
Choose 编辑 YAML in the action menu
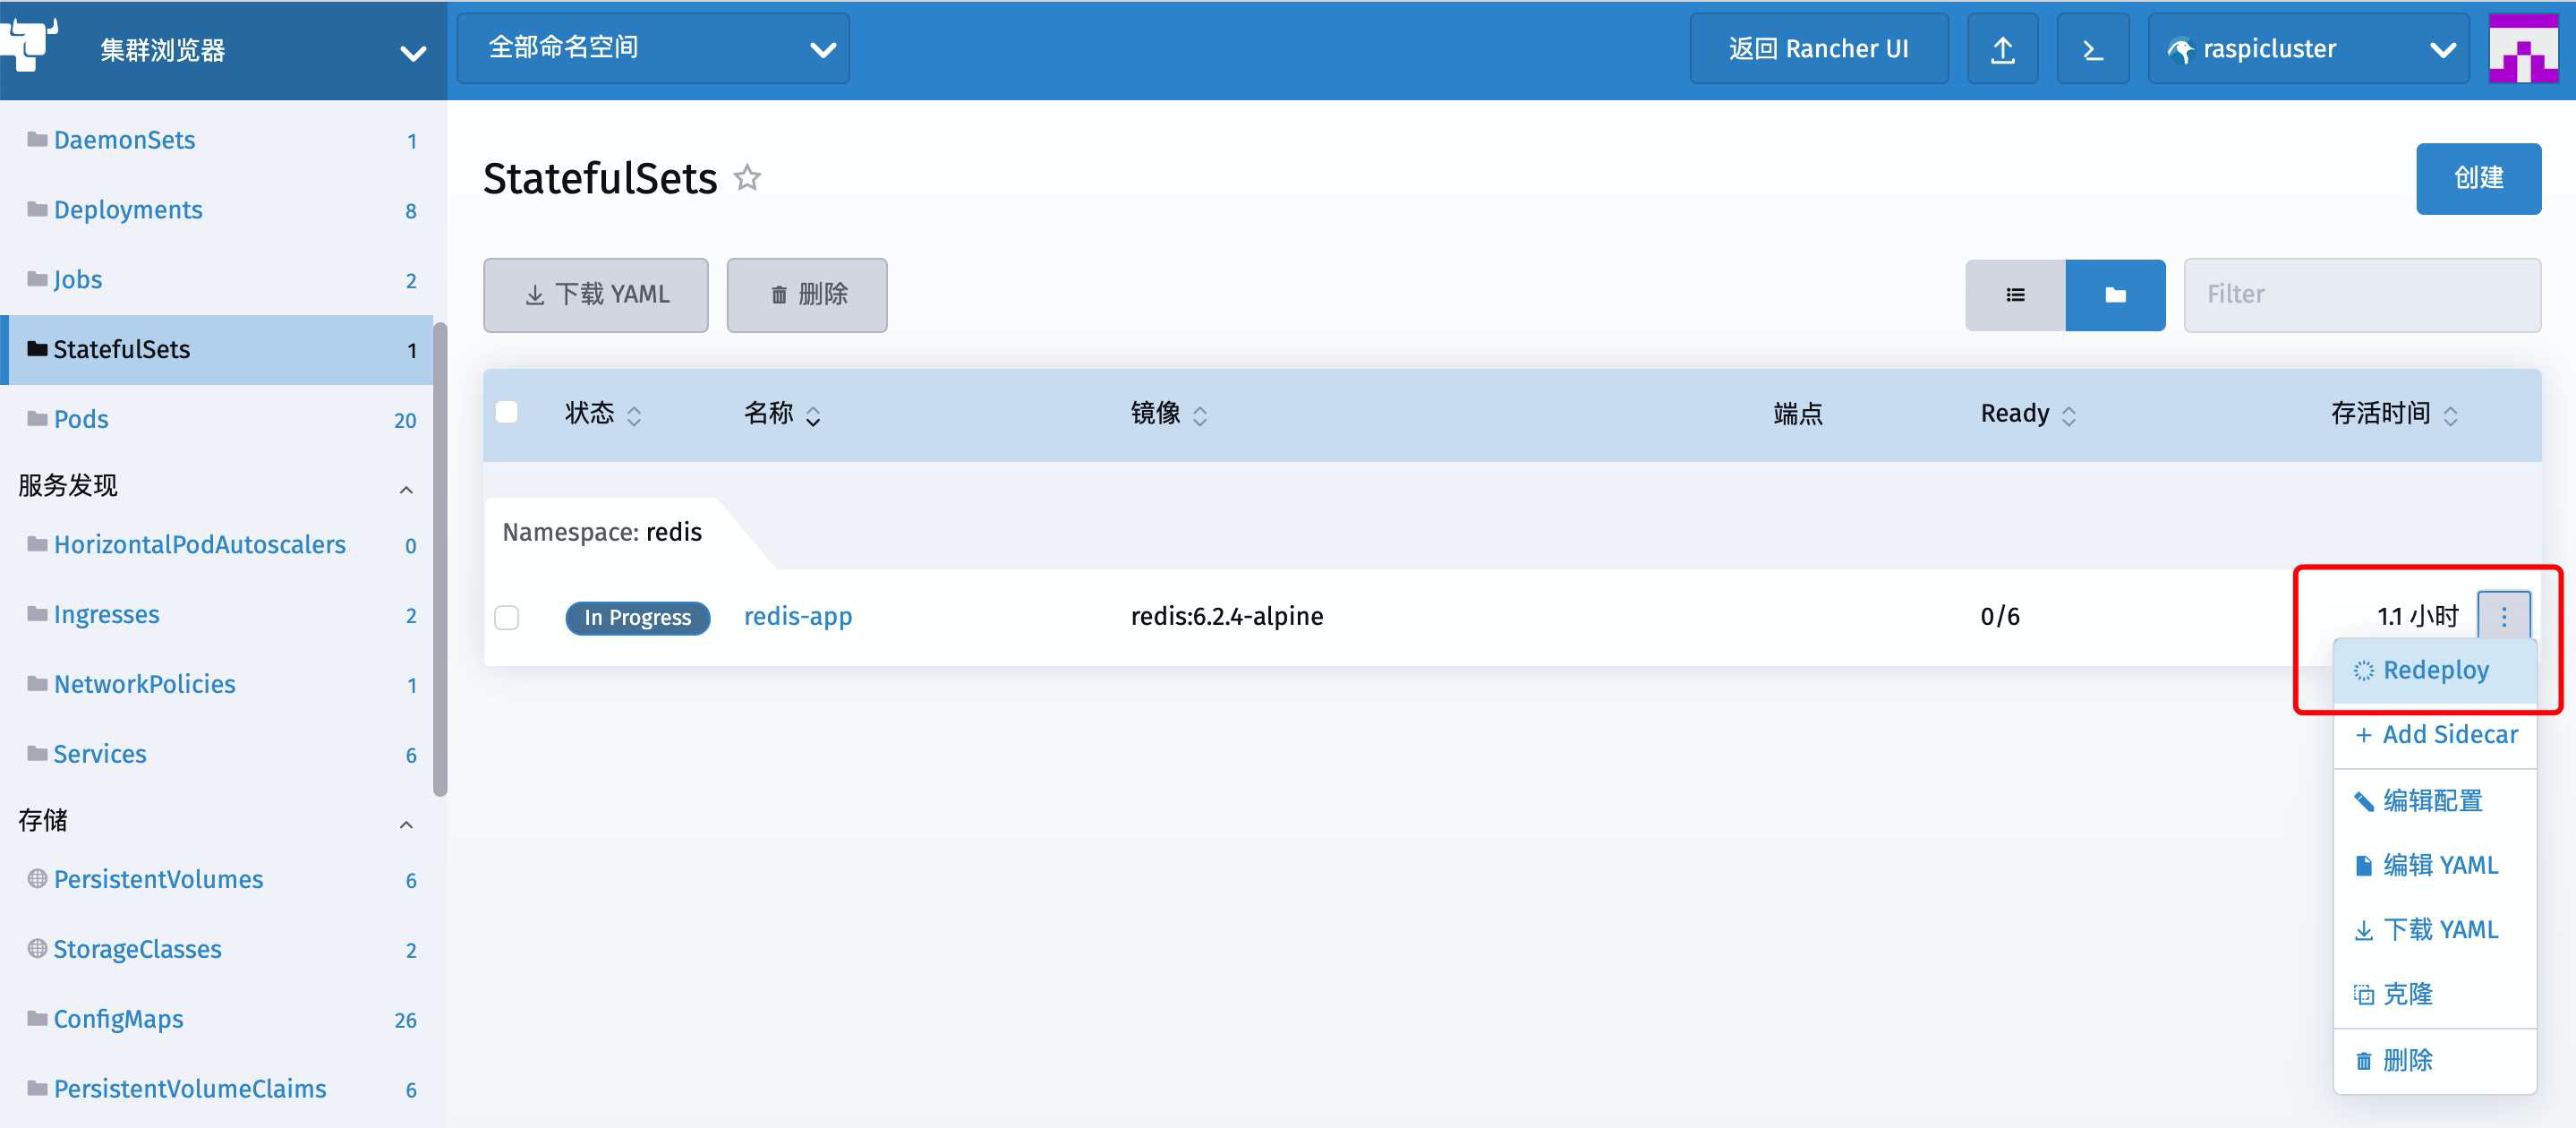click(2439, 865)
